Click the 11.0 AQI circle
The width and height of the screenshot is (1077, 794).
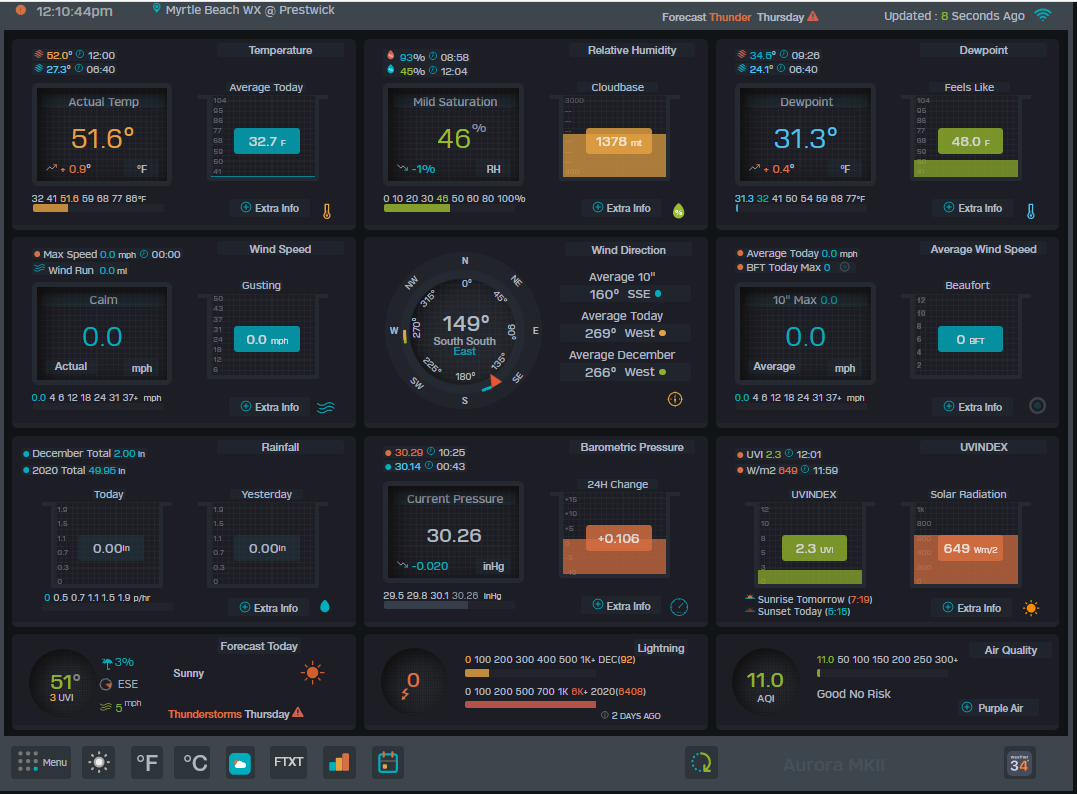[x=764, y=683]
